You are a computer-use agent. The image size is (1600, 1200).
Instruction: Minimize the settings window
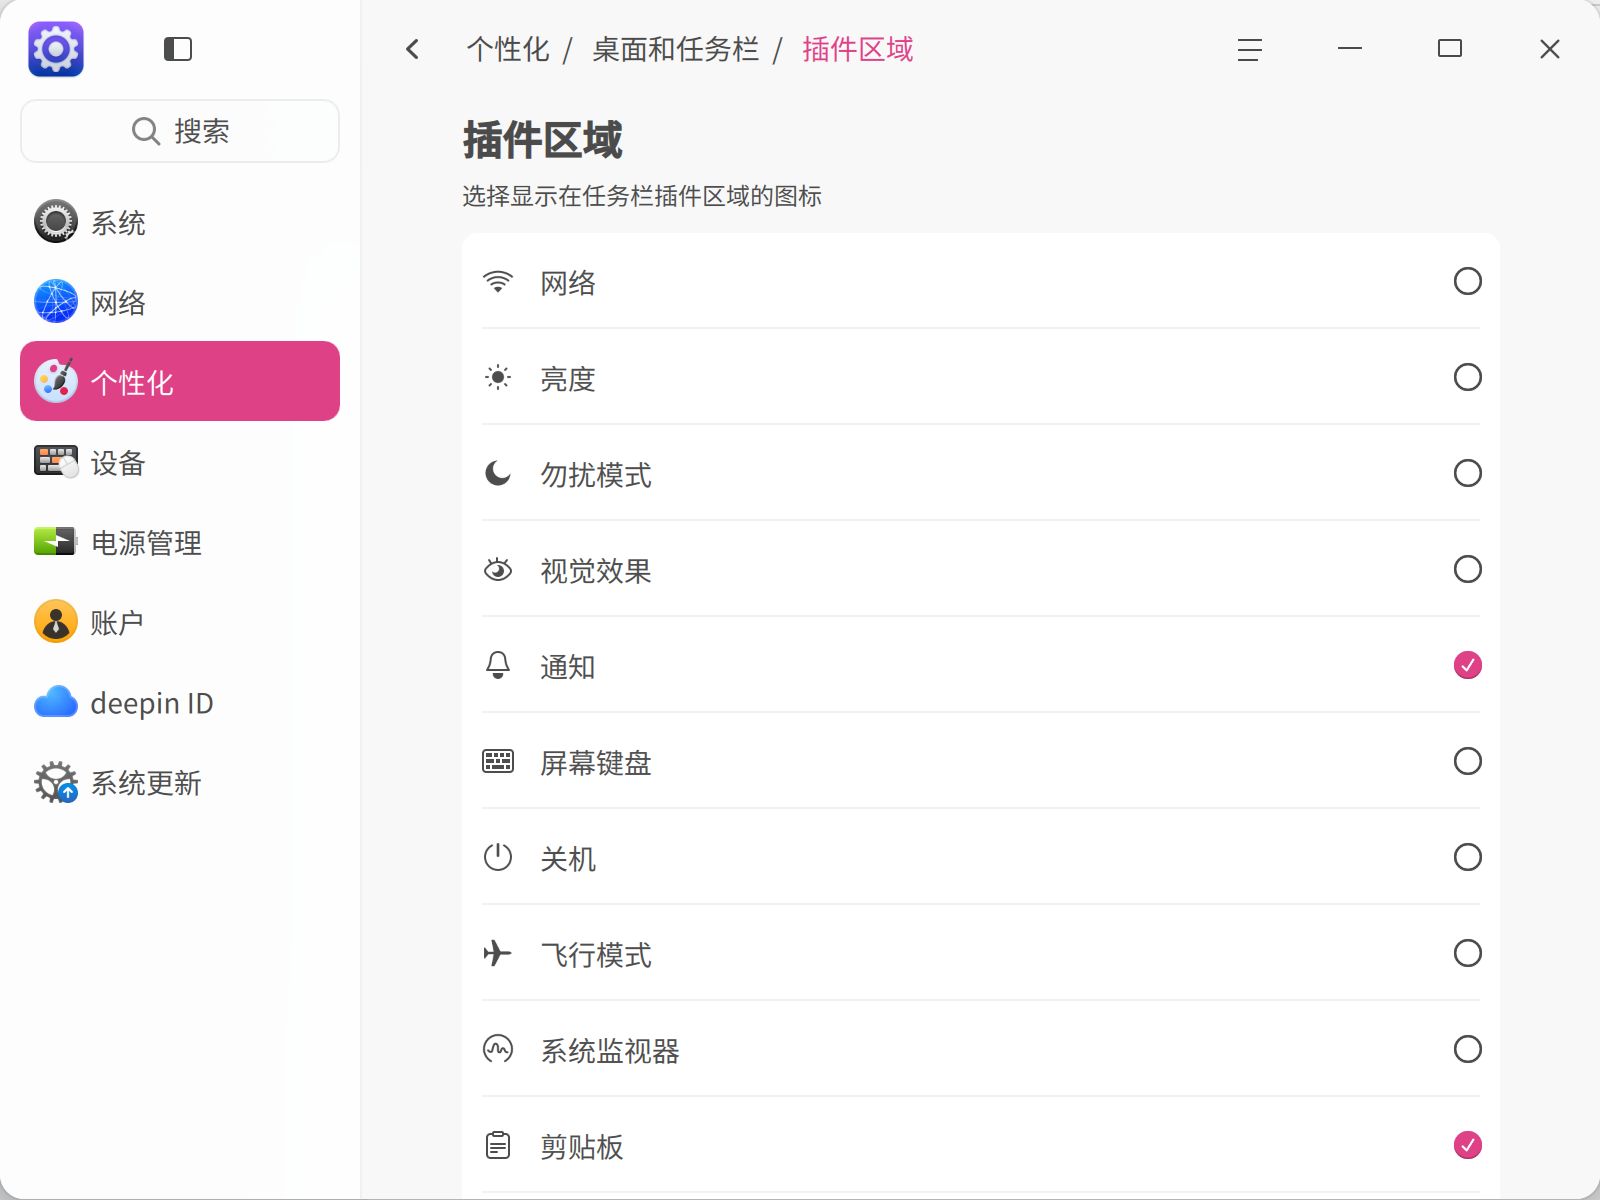coord(1350,49)
